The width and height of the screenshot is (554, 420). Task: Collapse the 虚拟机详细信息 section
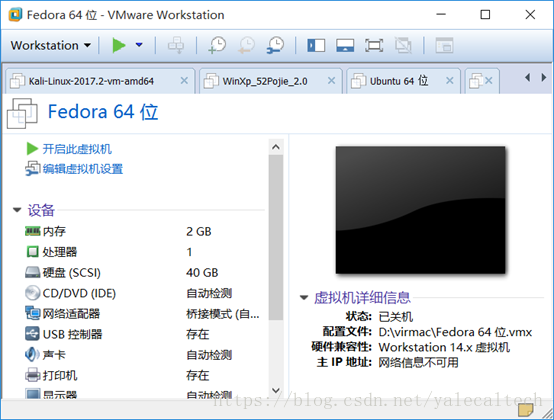click(304, 297)
